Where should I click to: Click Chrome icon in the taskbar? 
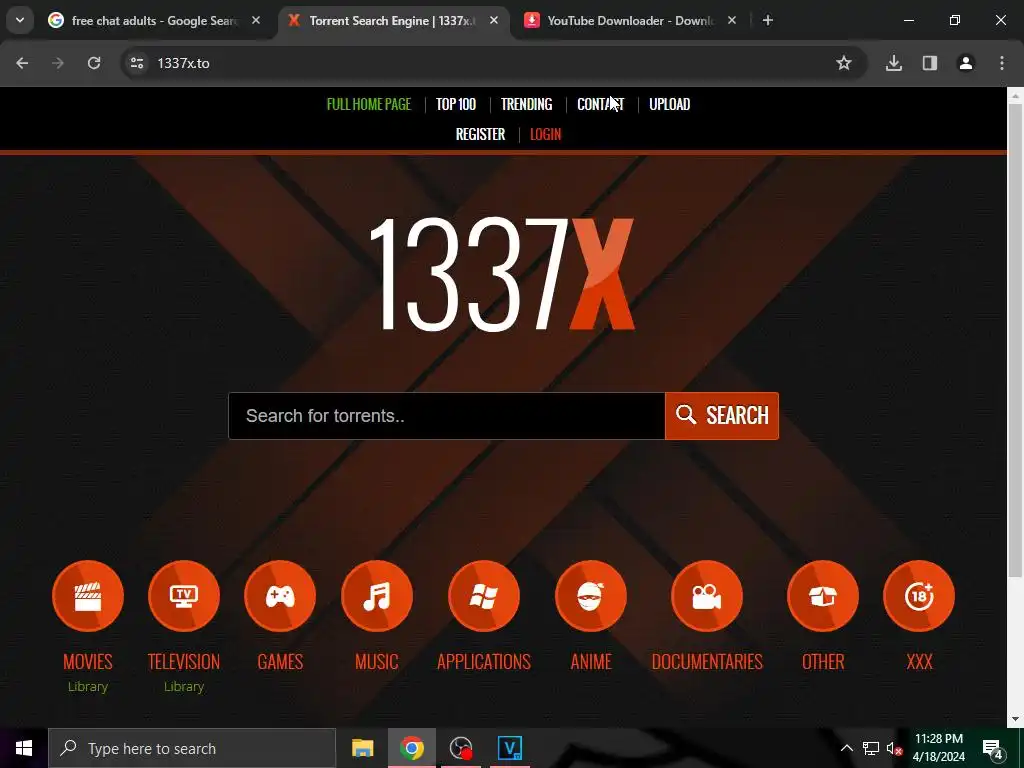(x=412, y=748)
